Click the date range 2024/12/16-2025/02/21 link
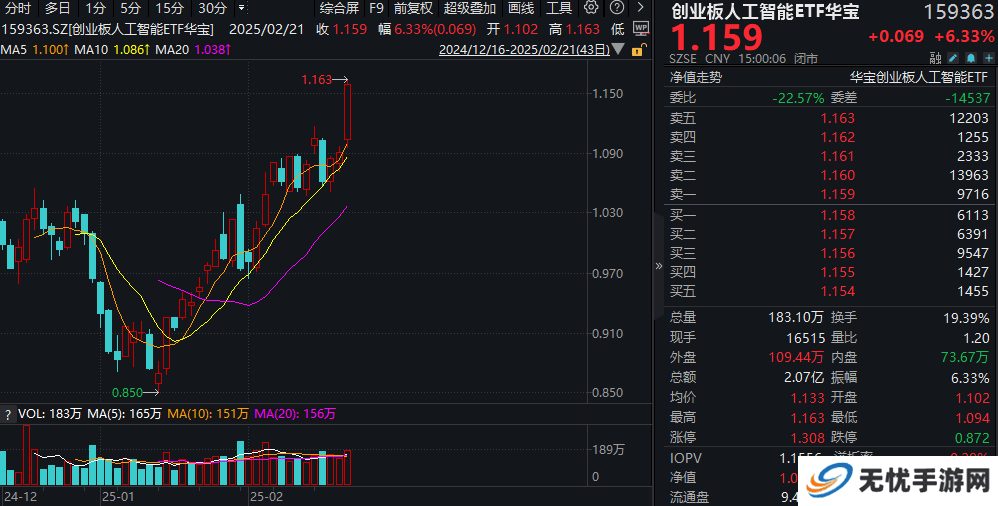 524,50
